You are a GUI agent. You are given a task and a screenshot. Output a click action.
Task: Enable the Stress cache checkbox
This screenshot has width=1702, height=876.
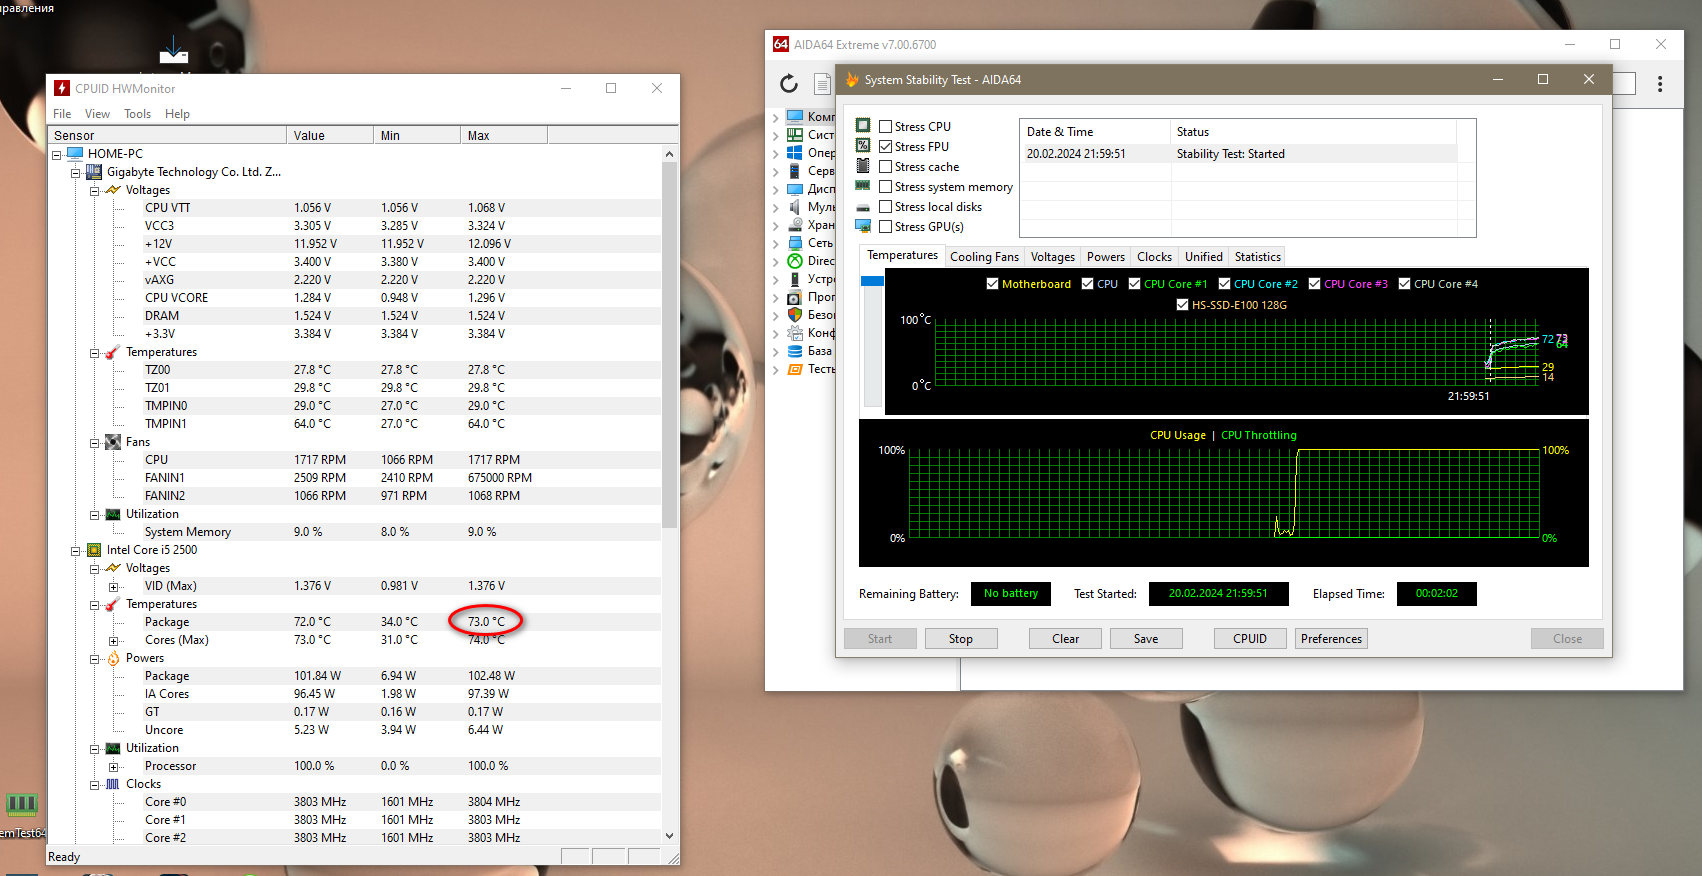pyautogui.click(x=885, y=166)
